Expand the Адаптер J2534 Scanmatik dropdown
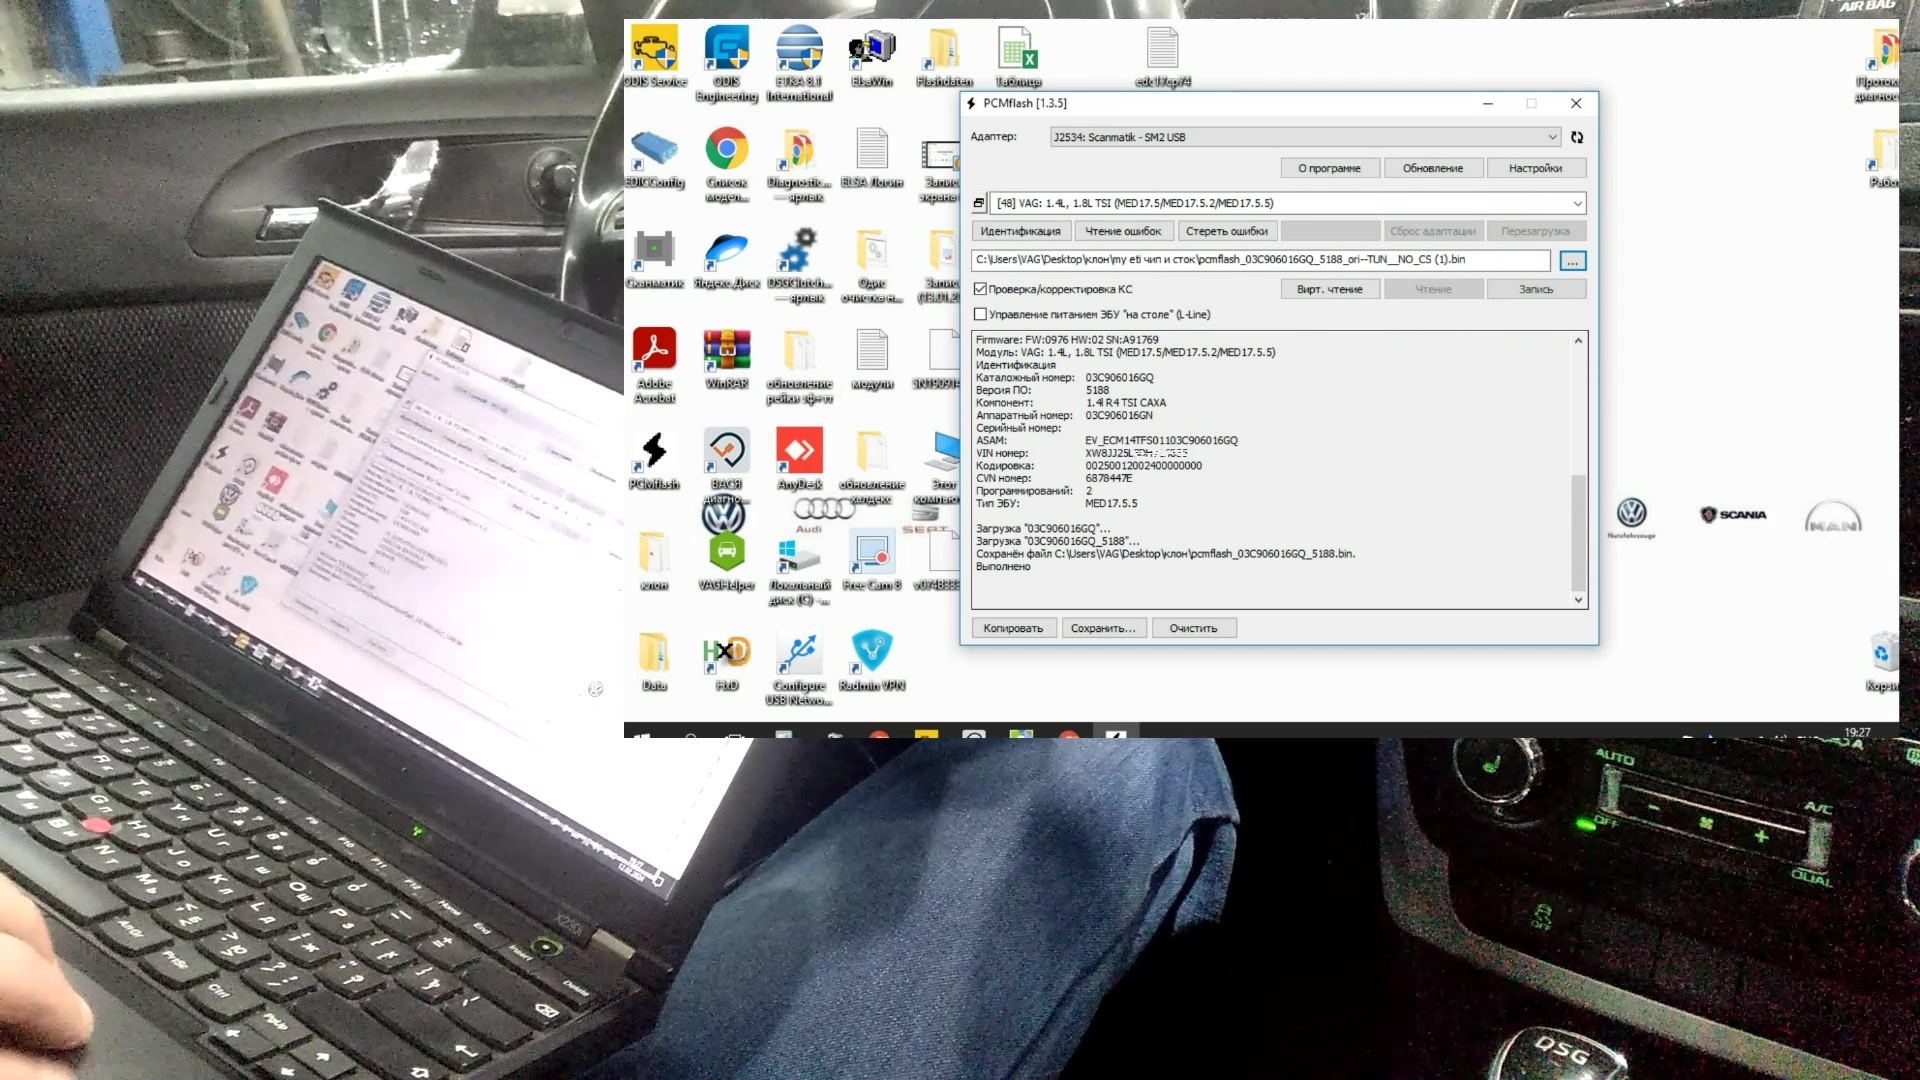Screen dimensions: 1920x1080 click(1305, 137)
